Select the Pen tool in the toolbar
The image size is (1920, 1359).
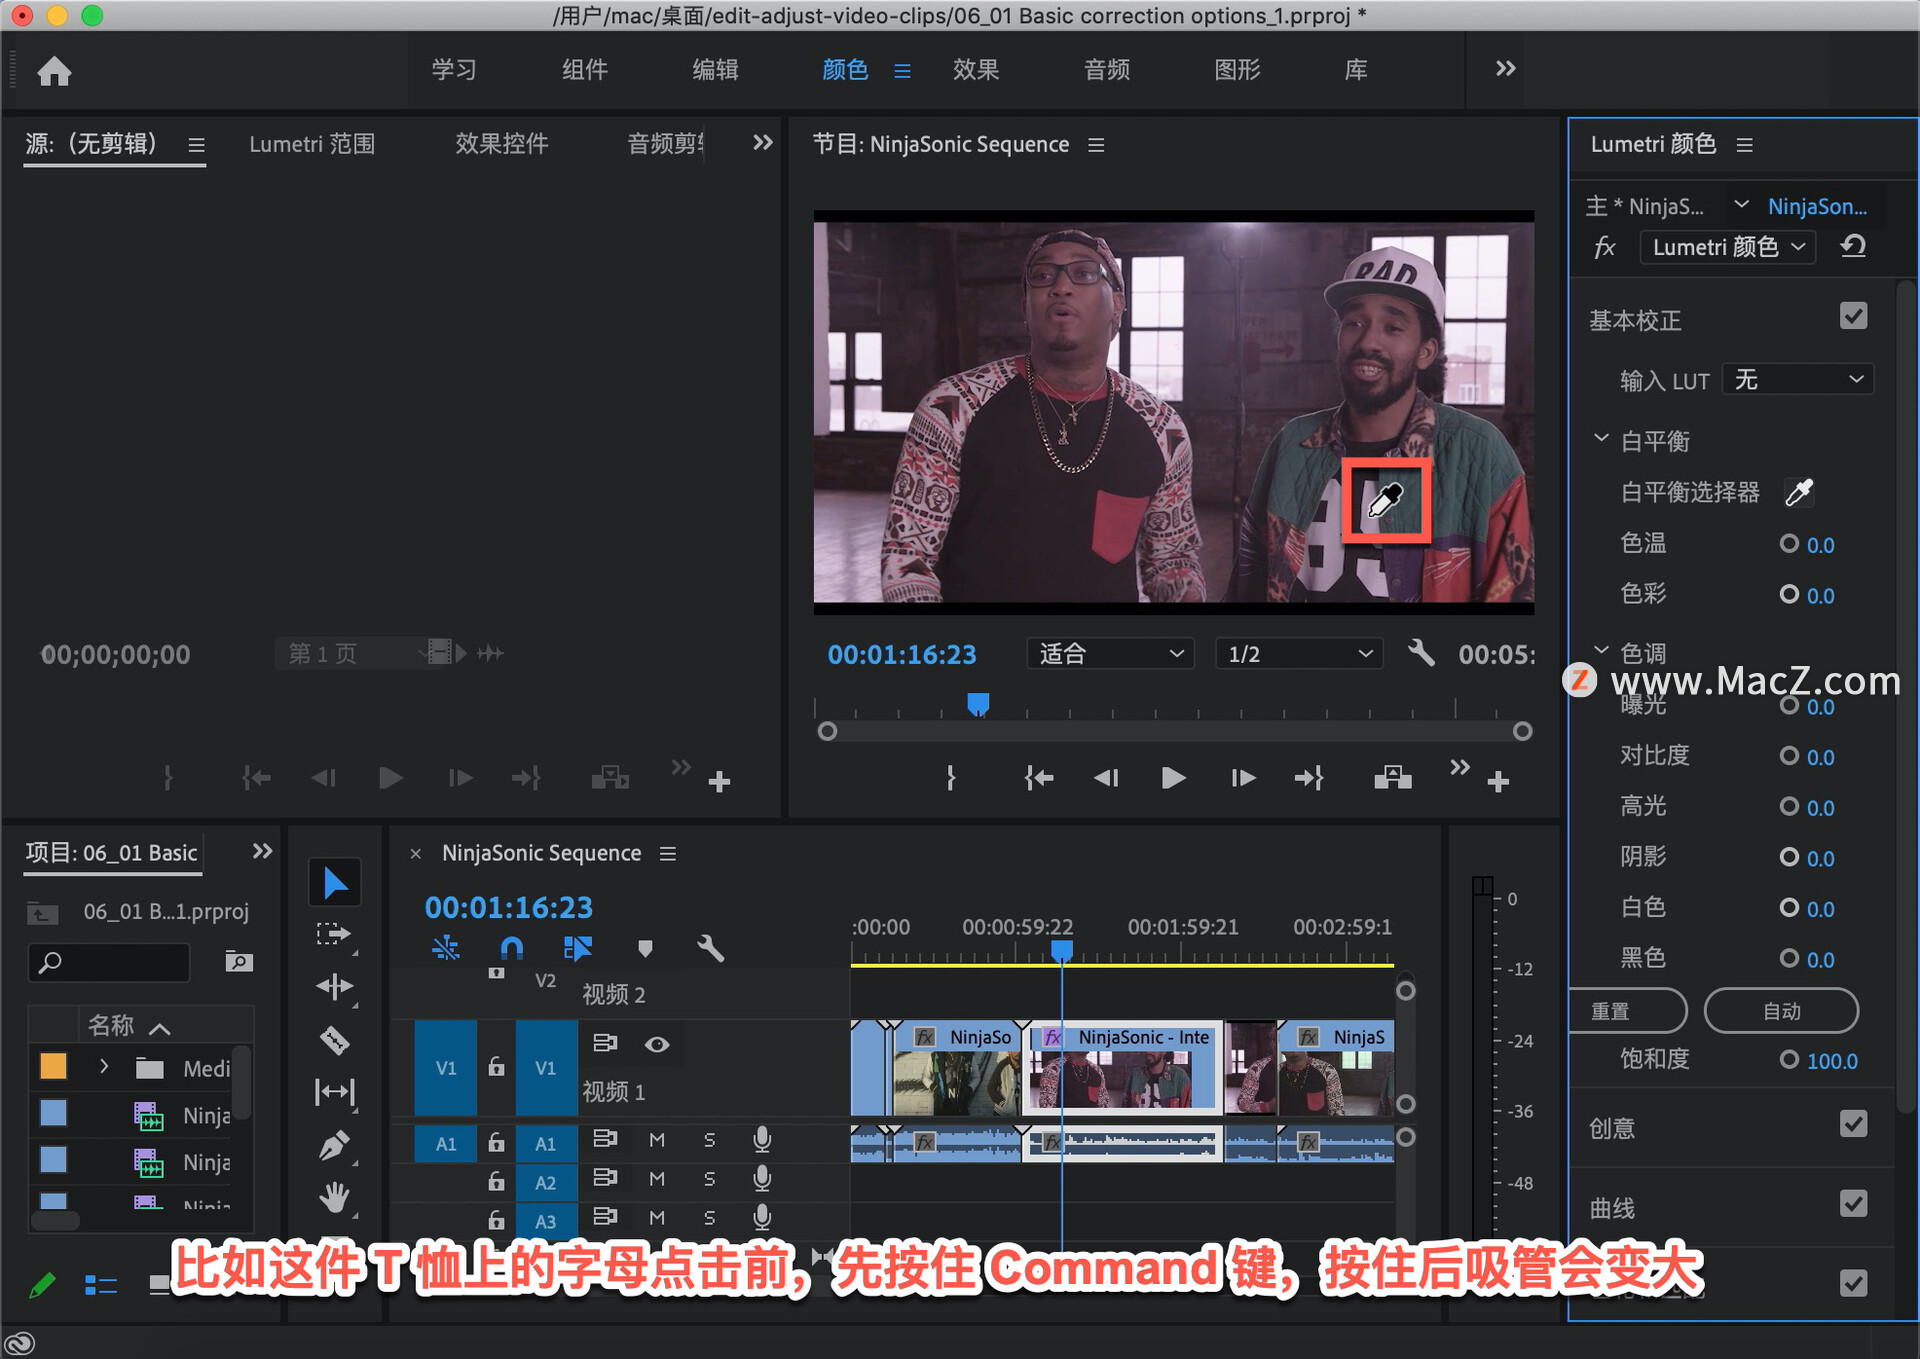(334, 1145)
